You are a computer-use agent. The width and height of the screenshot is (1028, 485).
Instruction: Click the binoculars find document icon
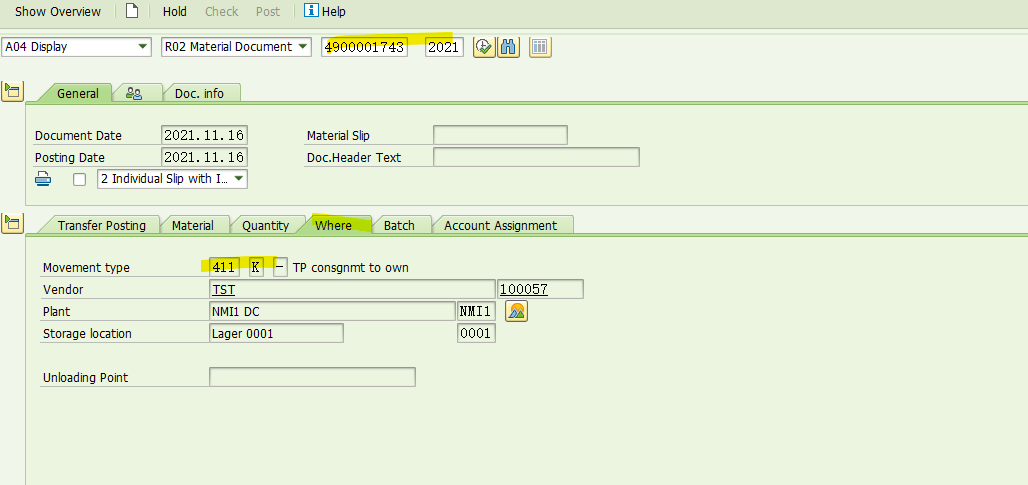pos(509,47)
